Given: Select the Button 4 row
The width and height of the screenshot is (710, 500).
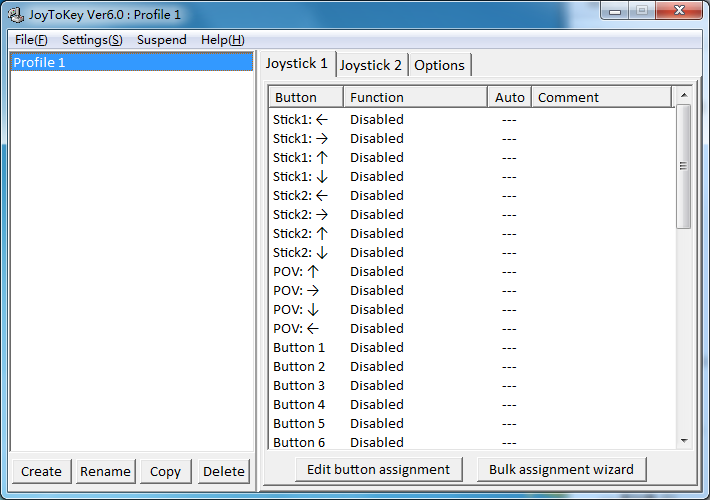Looking at the screenshot, I should (x=471, y=405).
